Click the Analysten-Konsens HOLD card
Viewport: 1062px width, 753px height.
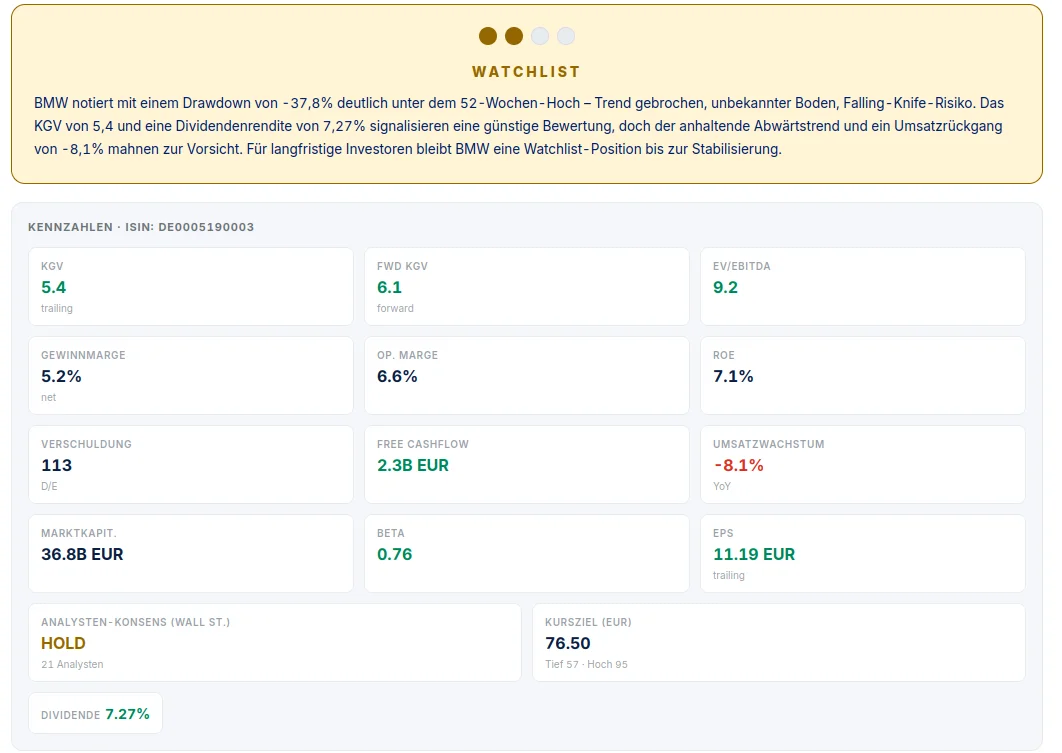[x=275, y=643]
